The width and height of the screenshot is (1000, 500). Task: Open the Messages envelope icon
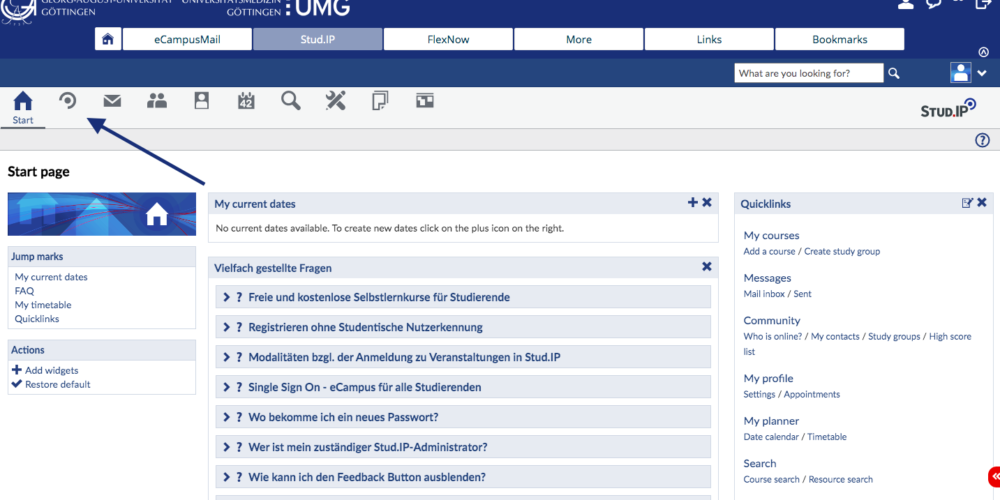pyautogui.click(x=112, y=101)
